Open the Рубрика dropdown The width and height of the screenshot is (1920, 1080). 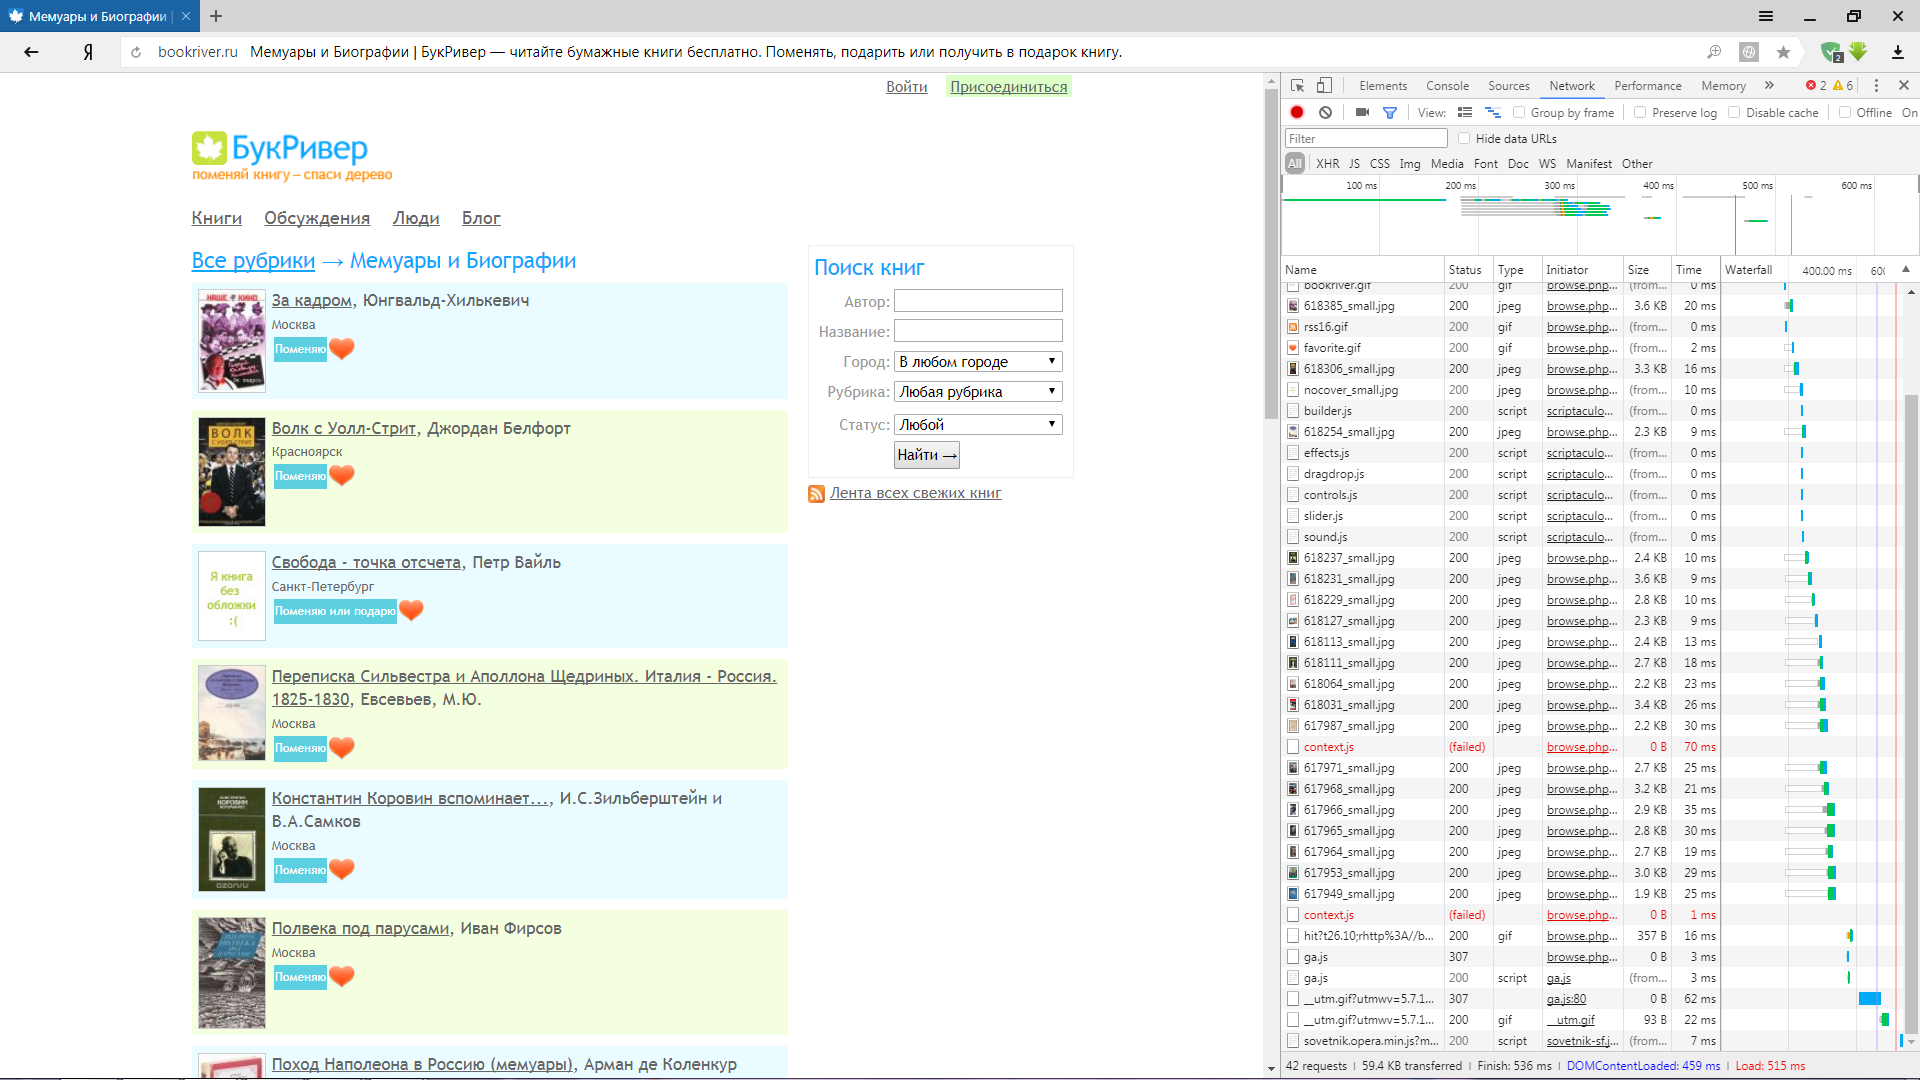coord(977,392)
